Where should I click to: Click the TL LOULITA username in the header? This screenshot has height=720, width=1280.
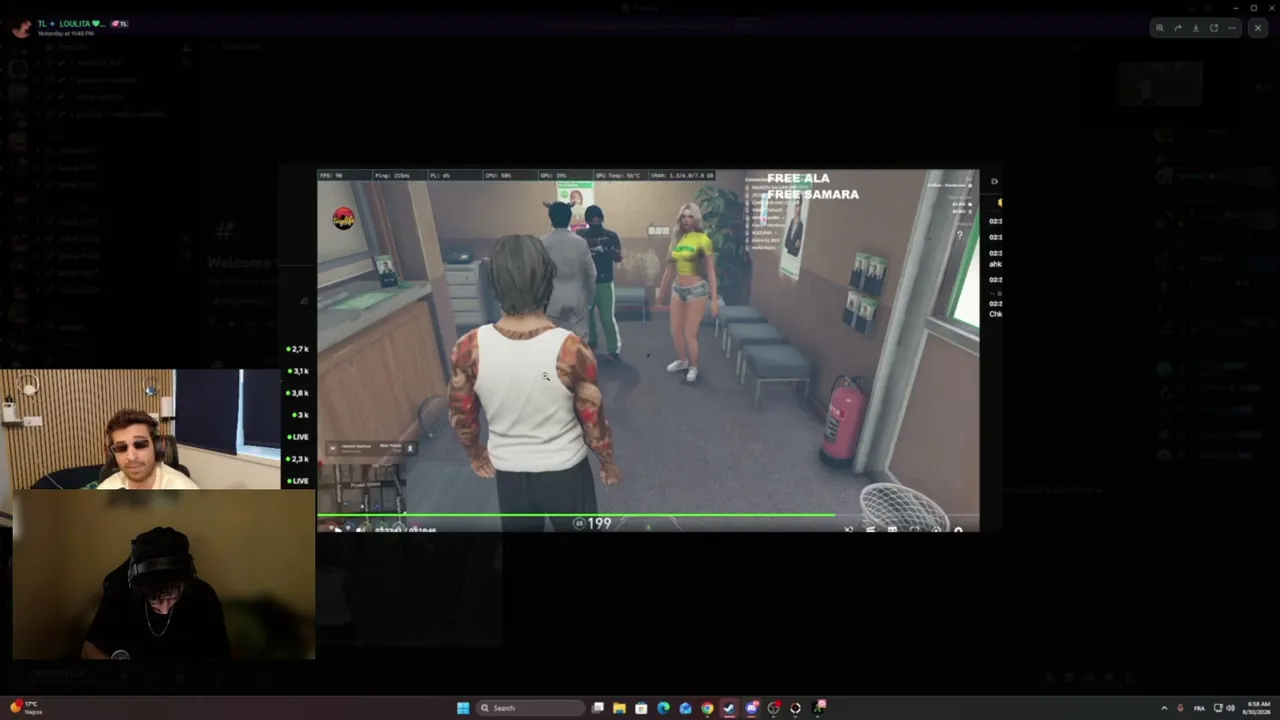pyautogui.click(x=70, y=23)
